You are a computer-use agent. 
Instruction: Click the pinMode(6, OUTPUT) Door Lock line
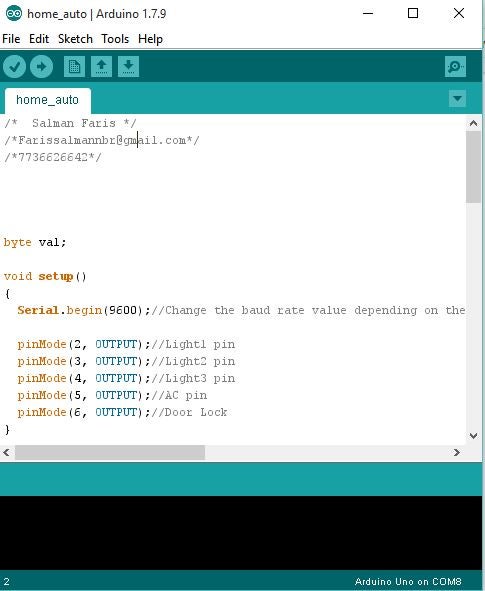click(x=122, y=412)
